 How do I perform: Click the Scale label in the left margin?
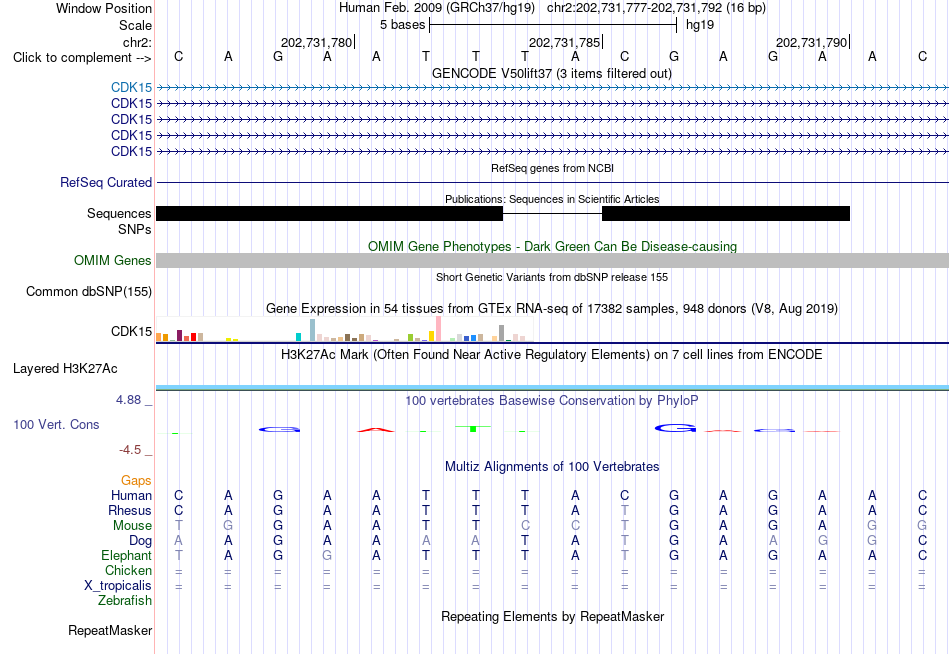(135, 25)
